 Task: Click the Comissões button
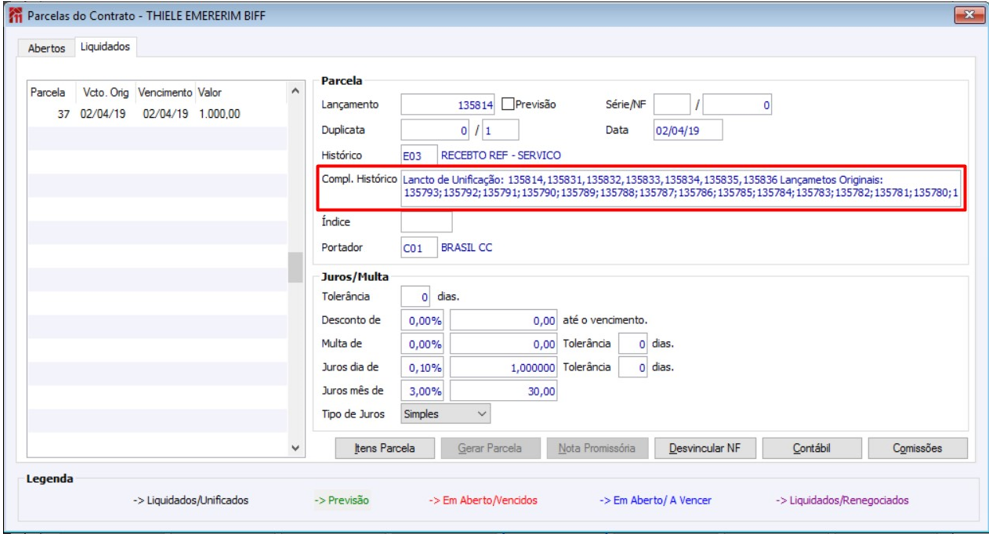point(917,448)
